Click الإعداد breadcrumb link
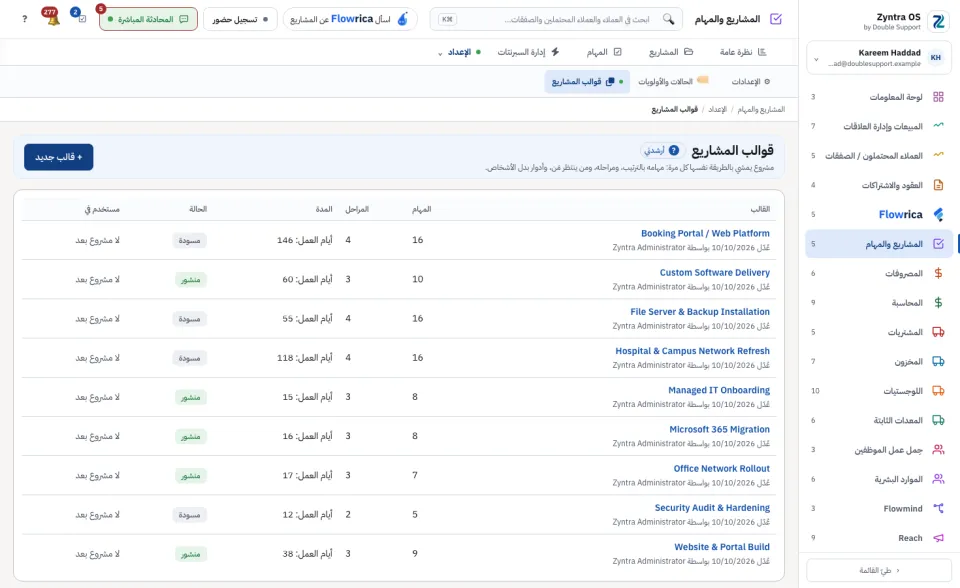The image size is (960, 588). pos(718,109)
